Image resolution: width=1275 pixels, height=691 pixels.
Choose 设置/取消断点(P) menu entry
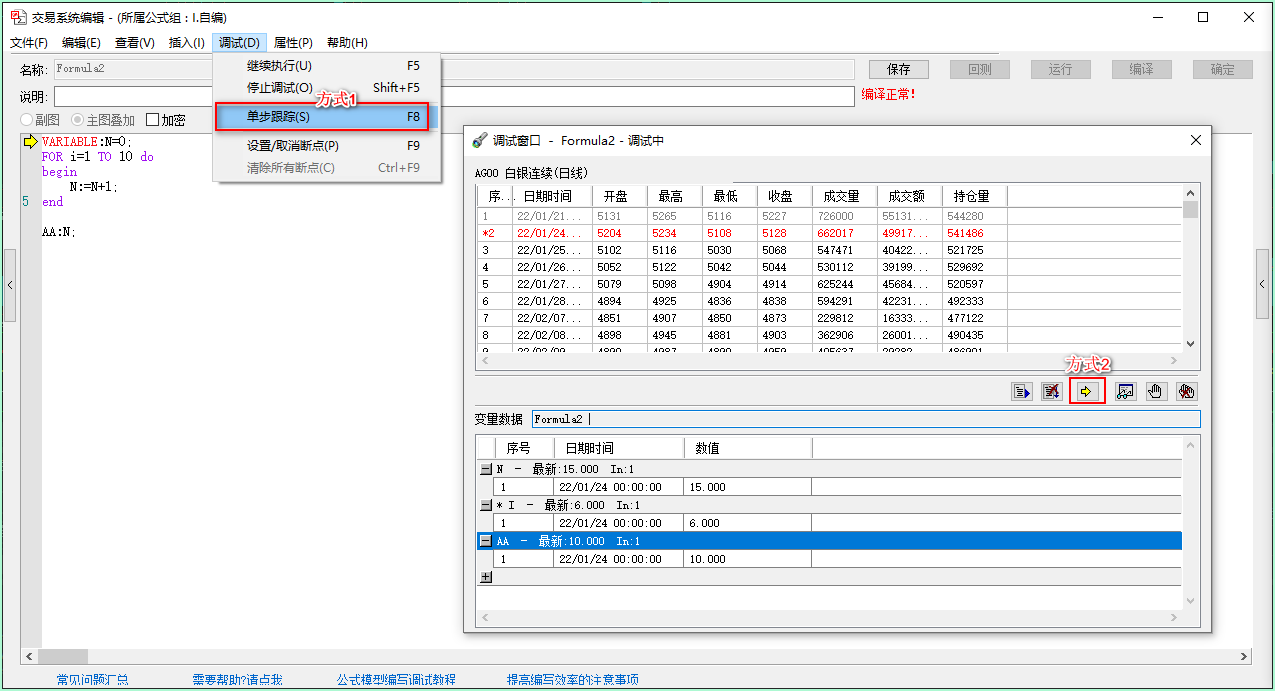coord(327,146)
